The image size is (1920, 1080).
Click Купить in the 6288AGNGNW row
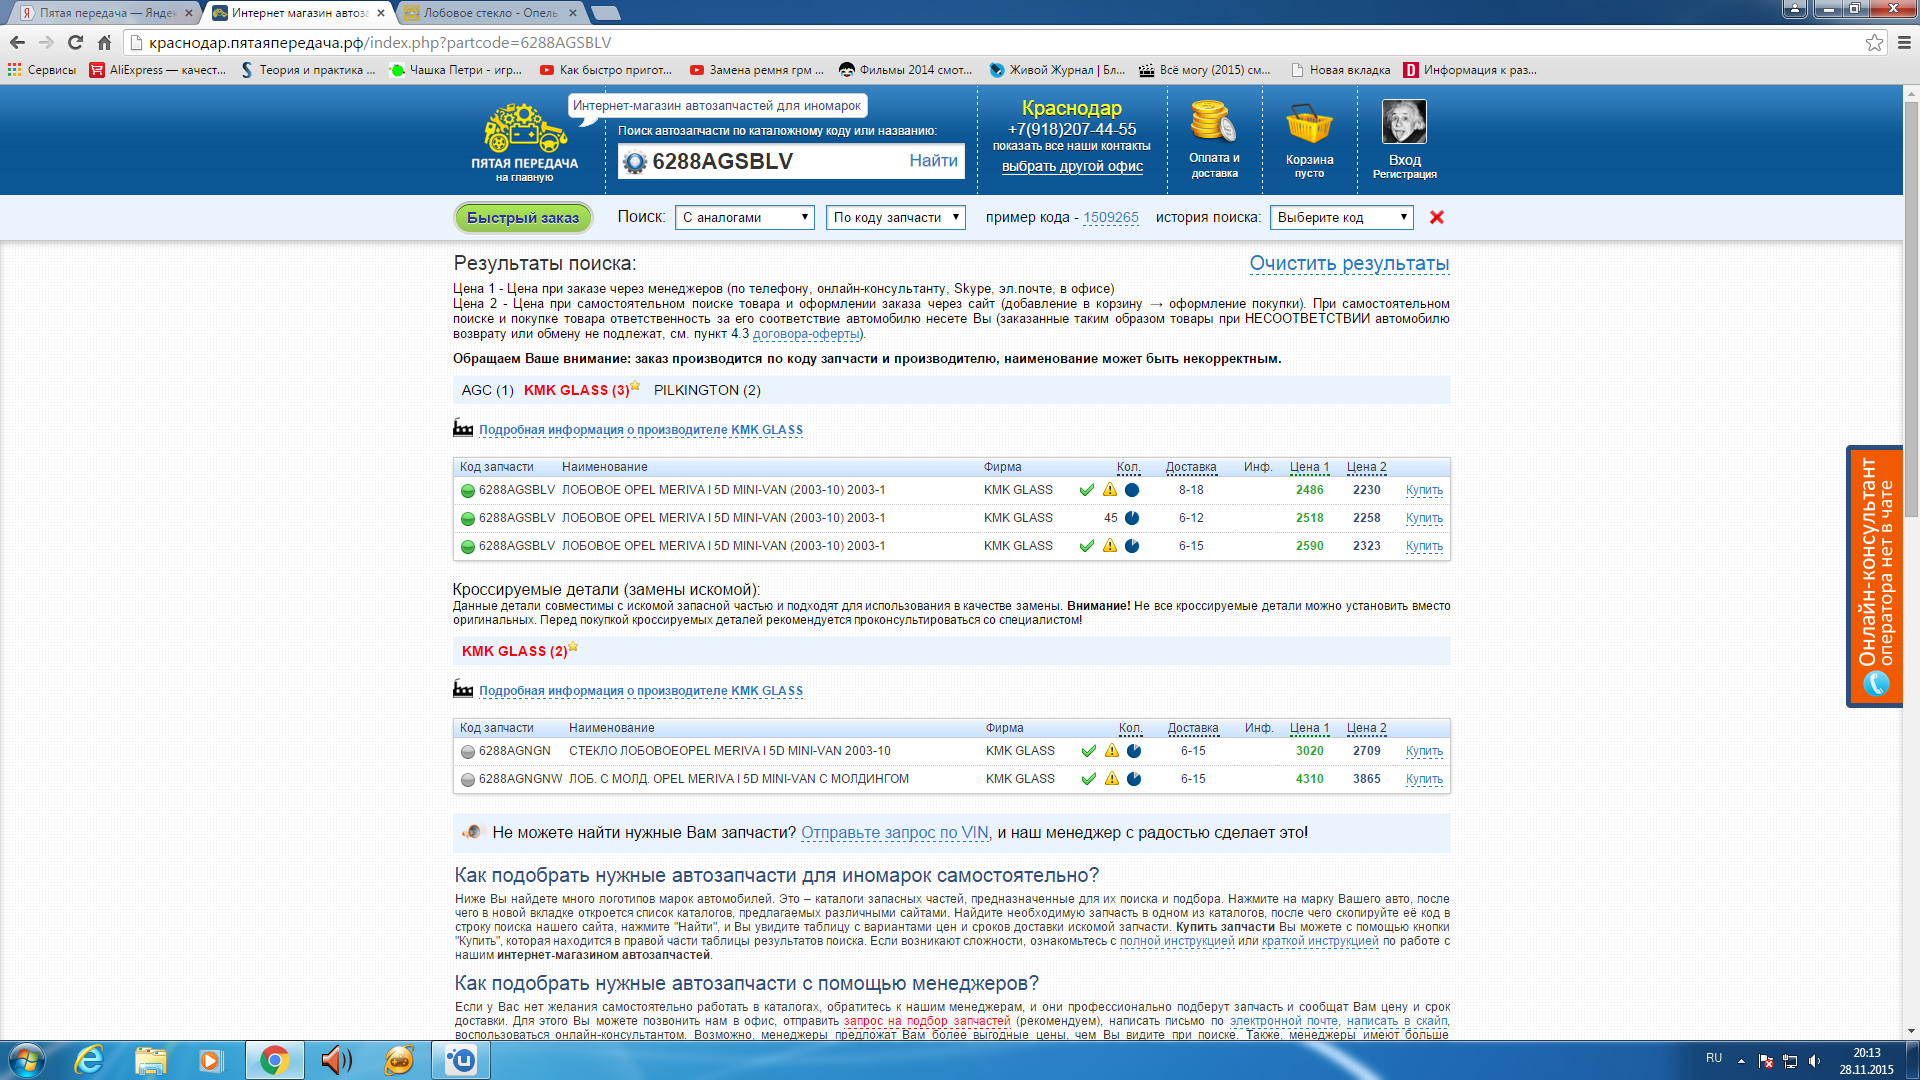[x=1424, y=779]
